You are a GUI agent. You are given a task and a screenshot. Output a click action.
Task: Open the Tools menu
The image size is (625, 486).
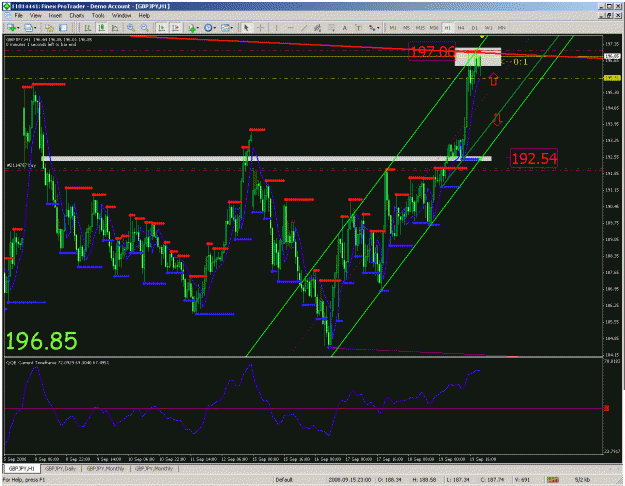98,16
